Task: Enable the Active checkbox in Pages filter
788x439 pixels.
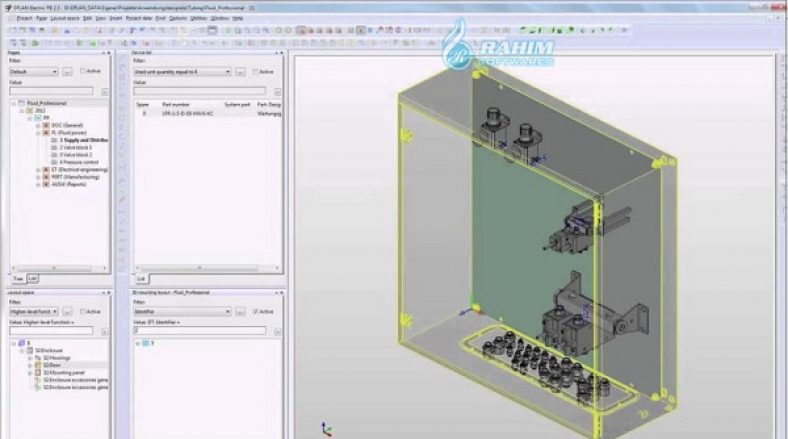Action: point(83,71)
